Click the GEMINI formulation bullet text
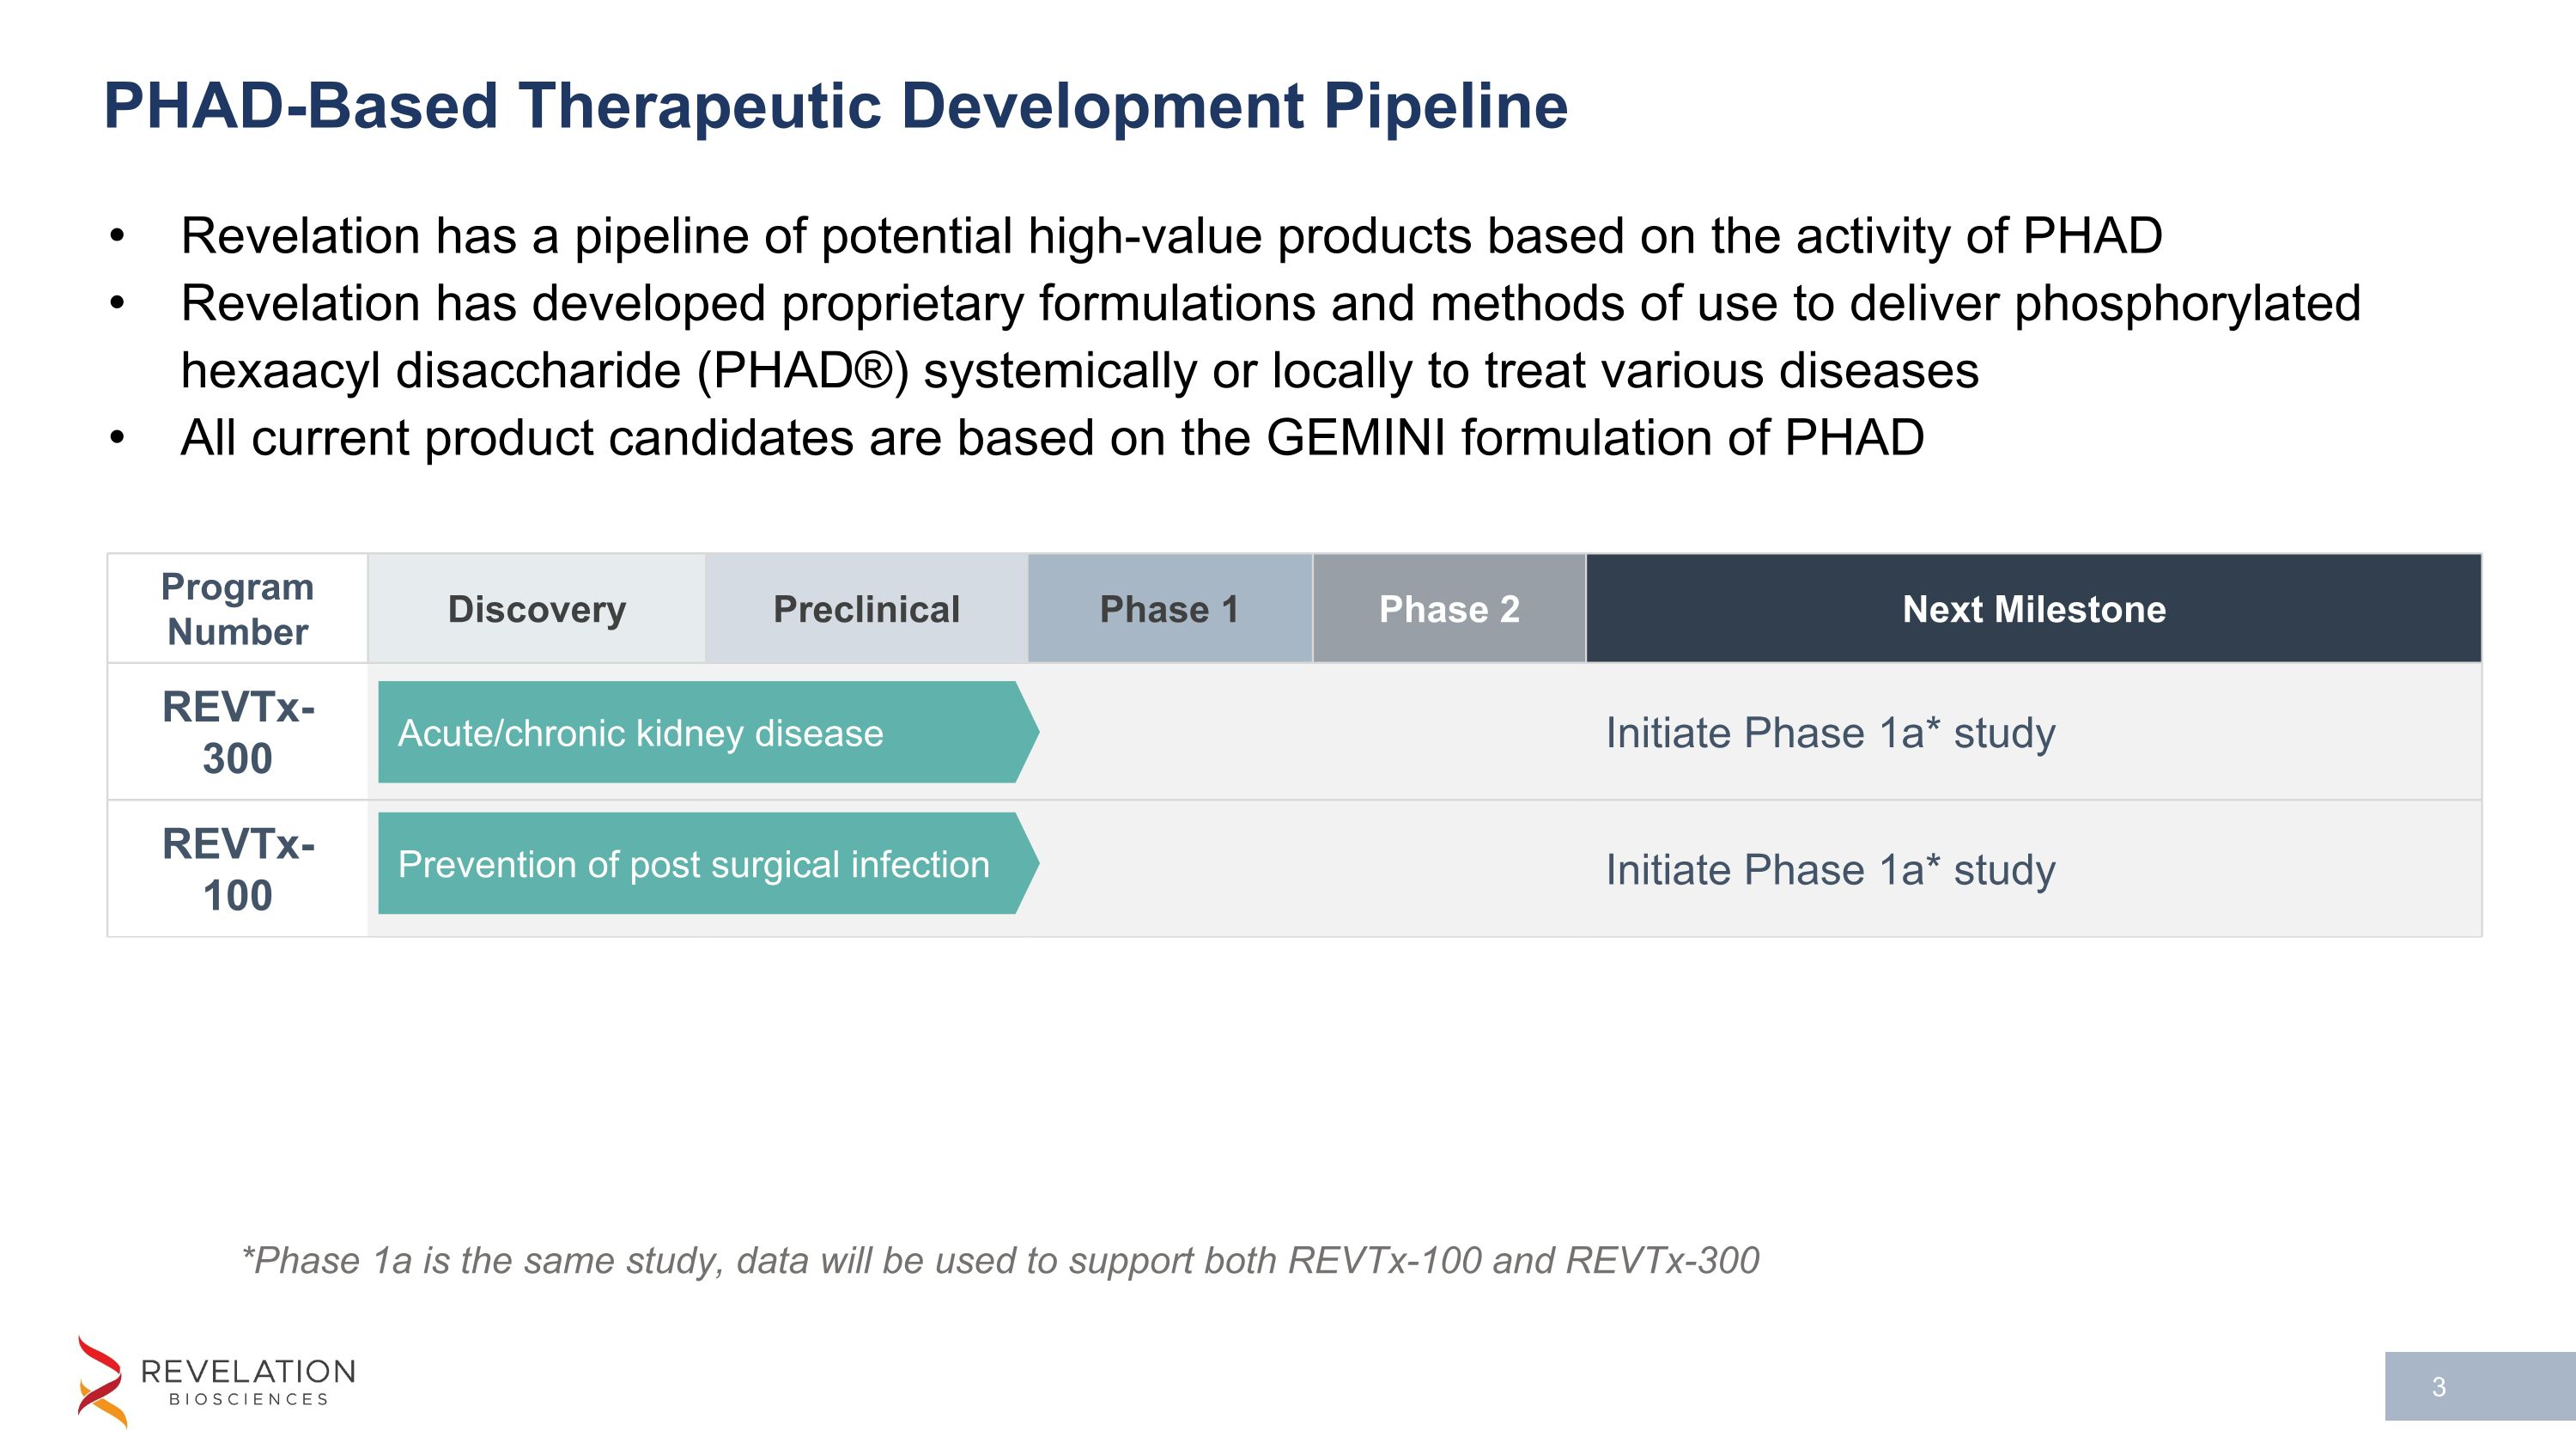The image size is (2576, 1449). pyautogui.click(x=1052, y=438)
